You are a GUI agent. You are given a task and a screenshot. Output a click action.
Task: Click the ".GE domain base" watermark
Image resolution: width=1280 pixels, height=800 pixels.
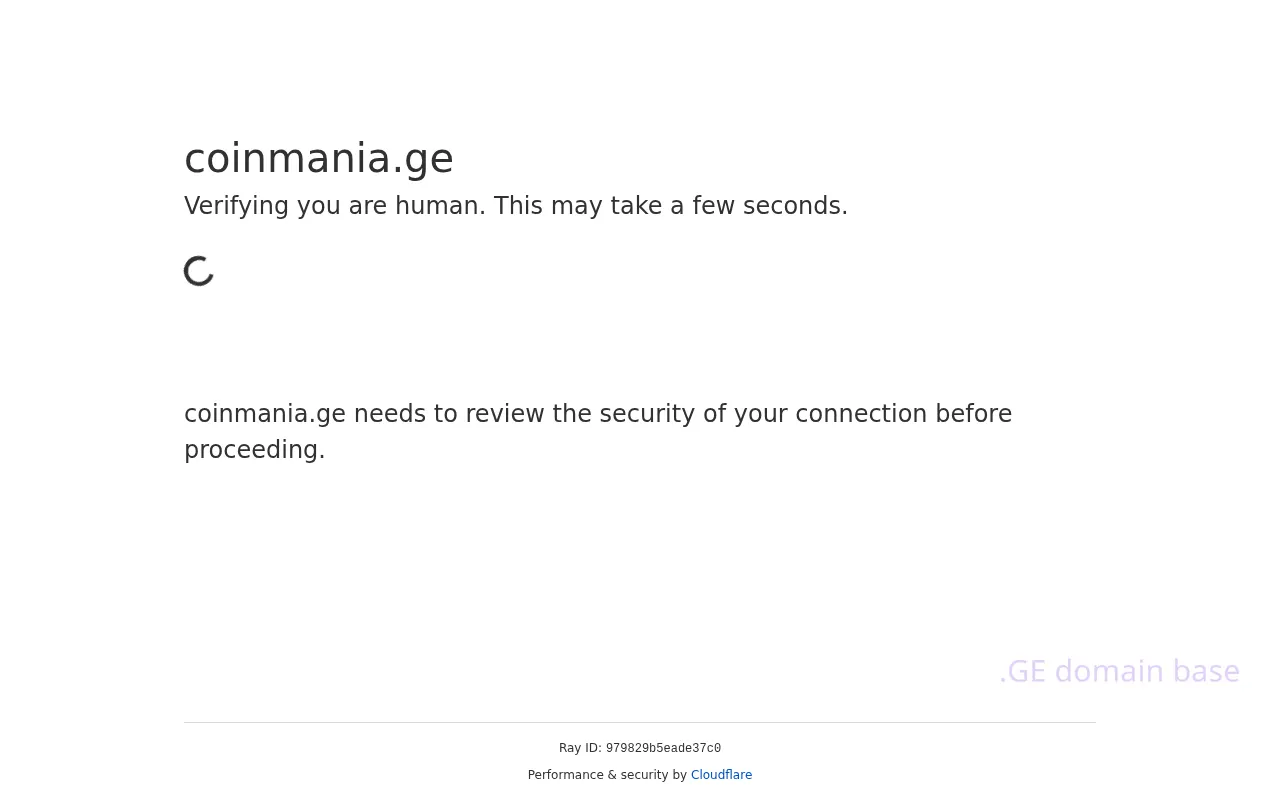coord(1119,671)
